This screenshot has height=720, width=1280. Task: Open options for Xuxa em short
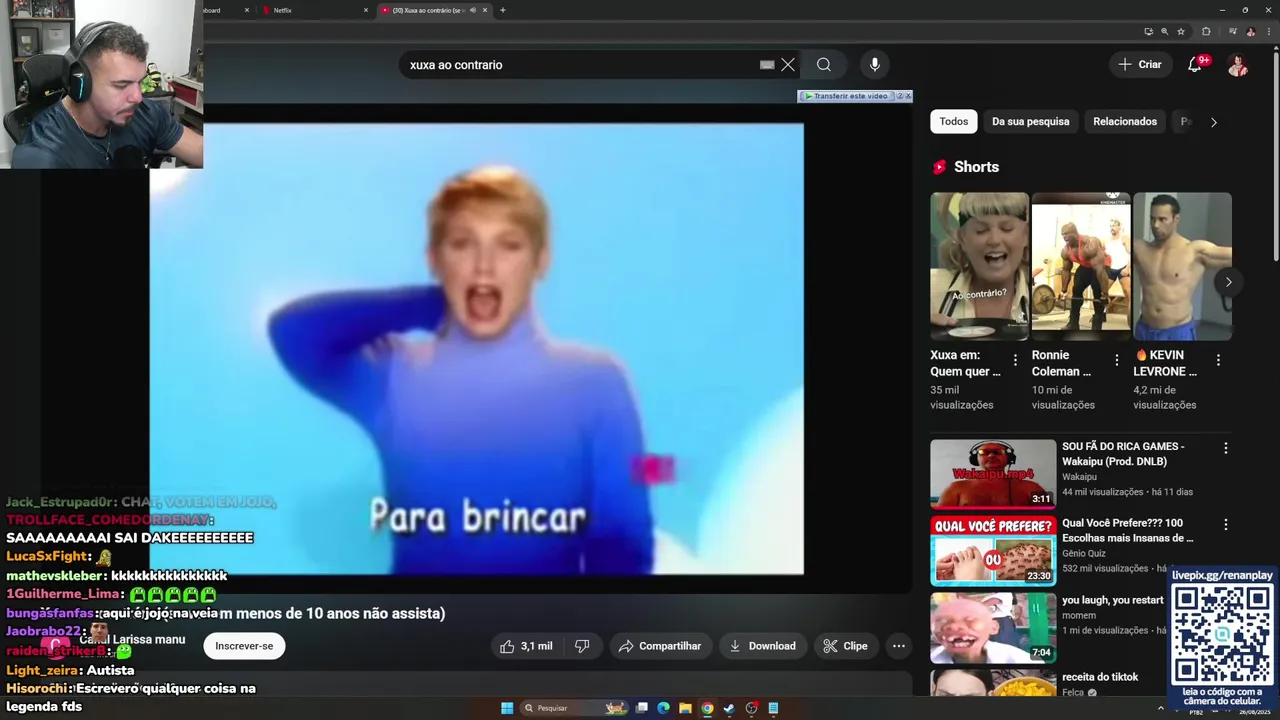click(x=1015, y=360)
